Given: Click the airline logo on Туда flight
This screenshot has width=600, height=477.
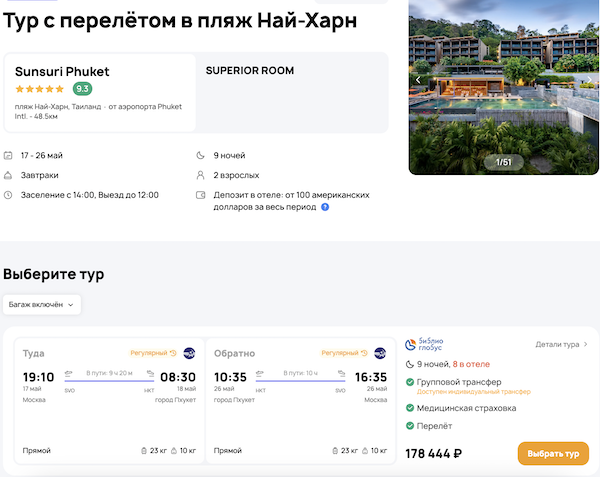Looking at the screenshot, I should 189,353.
